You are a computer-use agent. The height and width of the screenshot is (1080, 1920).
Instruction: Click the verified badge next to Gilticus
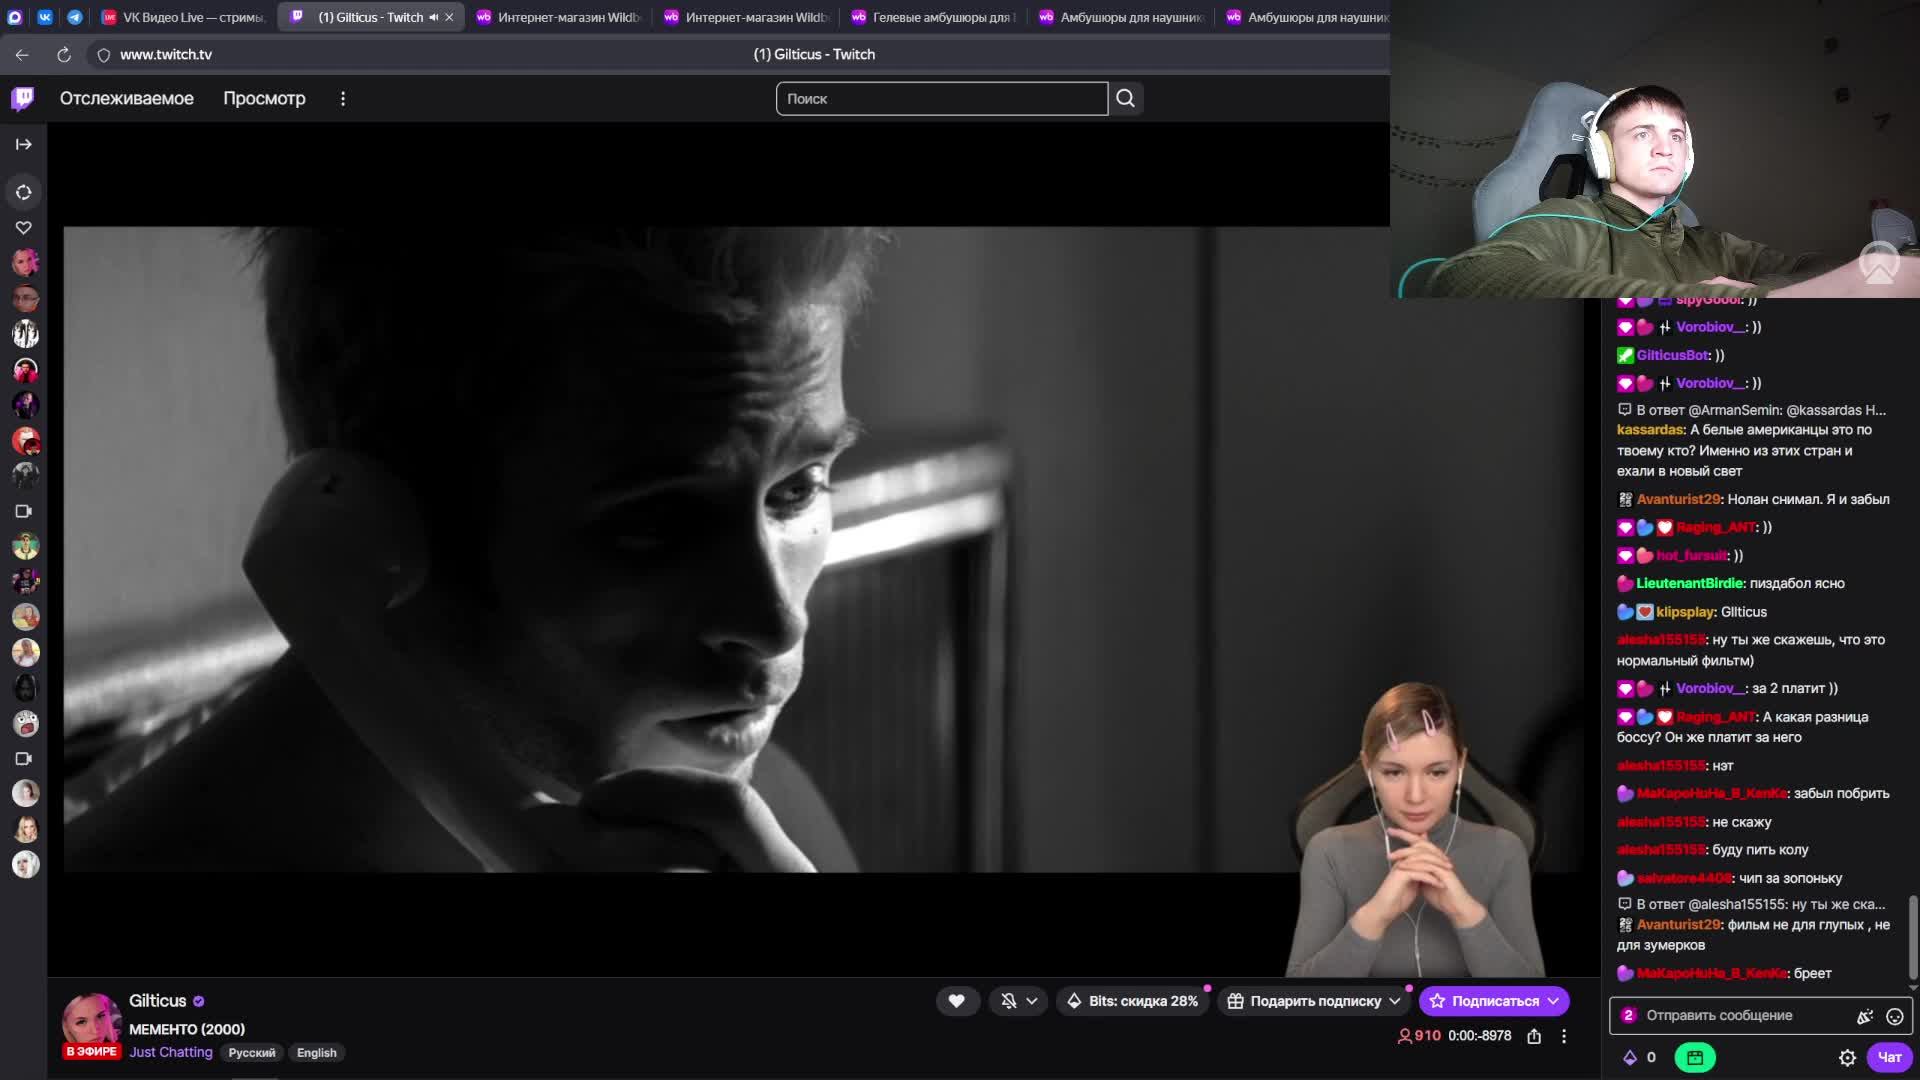point(199,1001)
